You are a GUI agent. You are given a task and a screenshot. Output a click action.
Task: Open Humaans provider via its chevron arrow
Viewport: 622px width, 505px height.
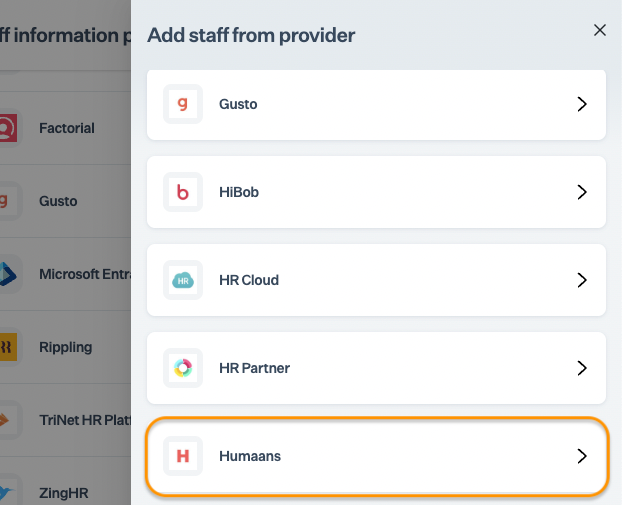[x=582, y=457]
